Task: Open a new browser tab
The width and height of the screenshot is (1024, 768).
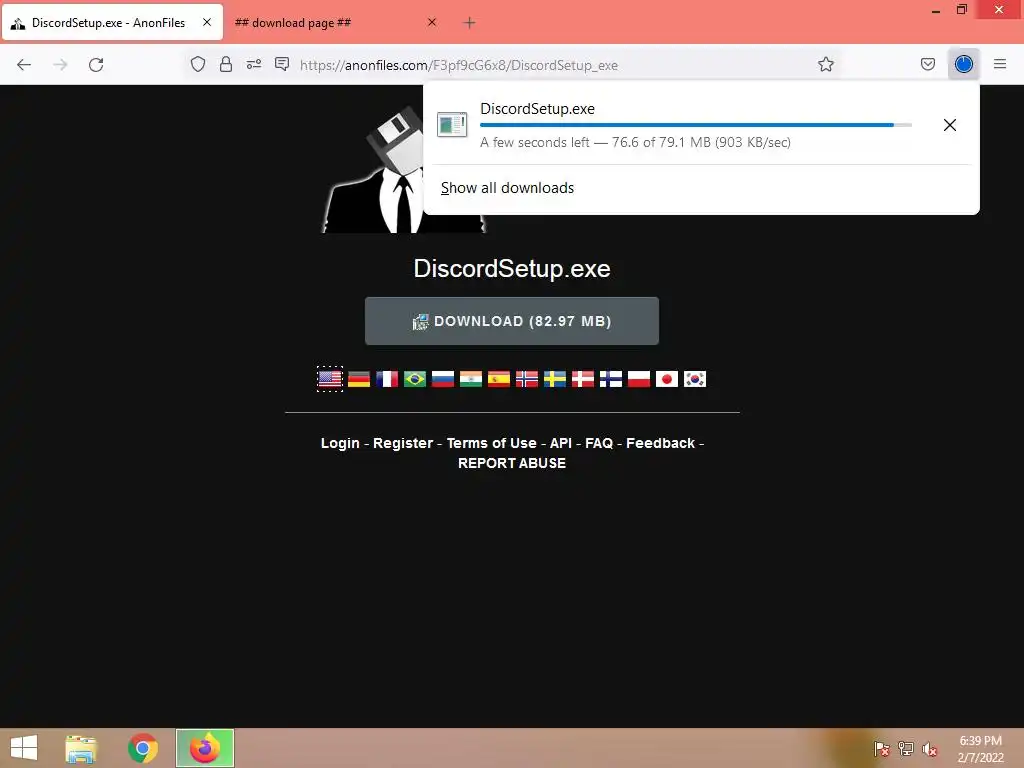Action: (x=469, y=23)
